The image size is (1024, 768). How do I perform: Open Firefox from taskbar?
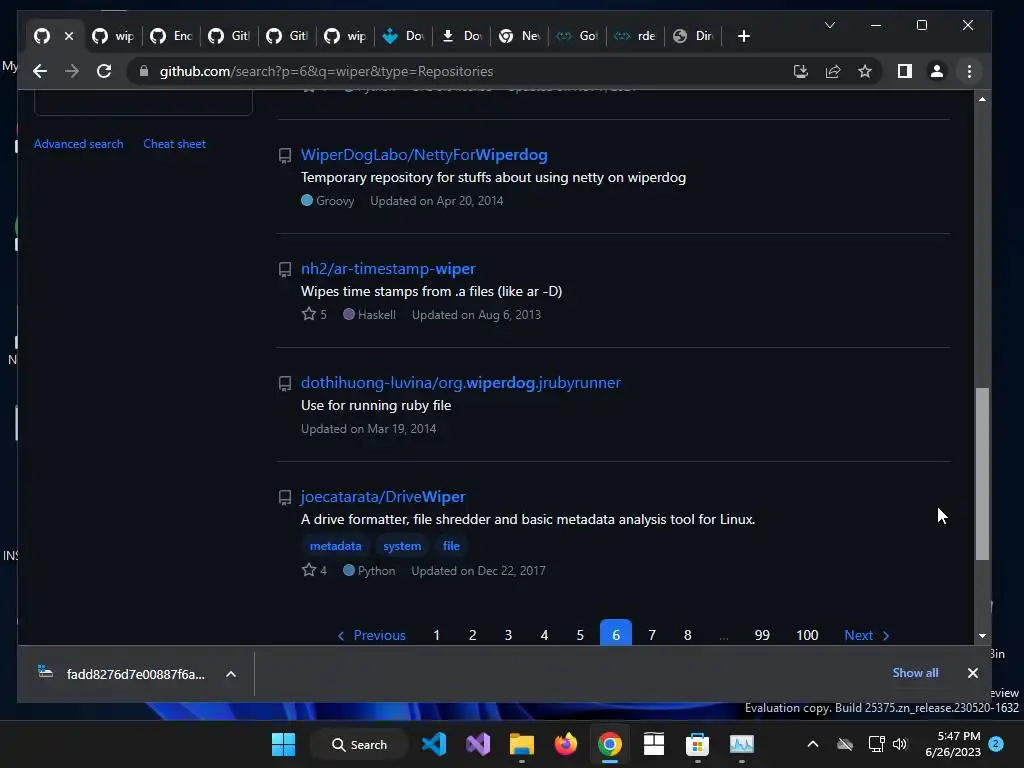566,744
